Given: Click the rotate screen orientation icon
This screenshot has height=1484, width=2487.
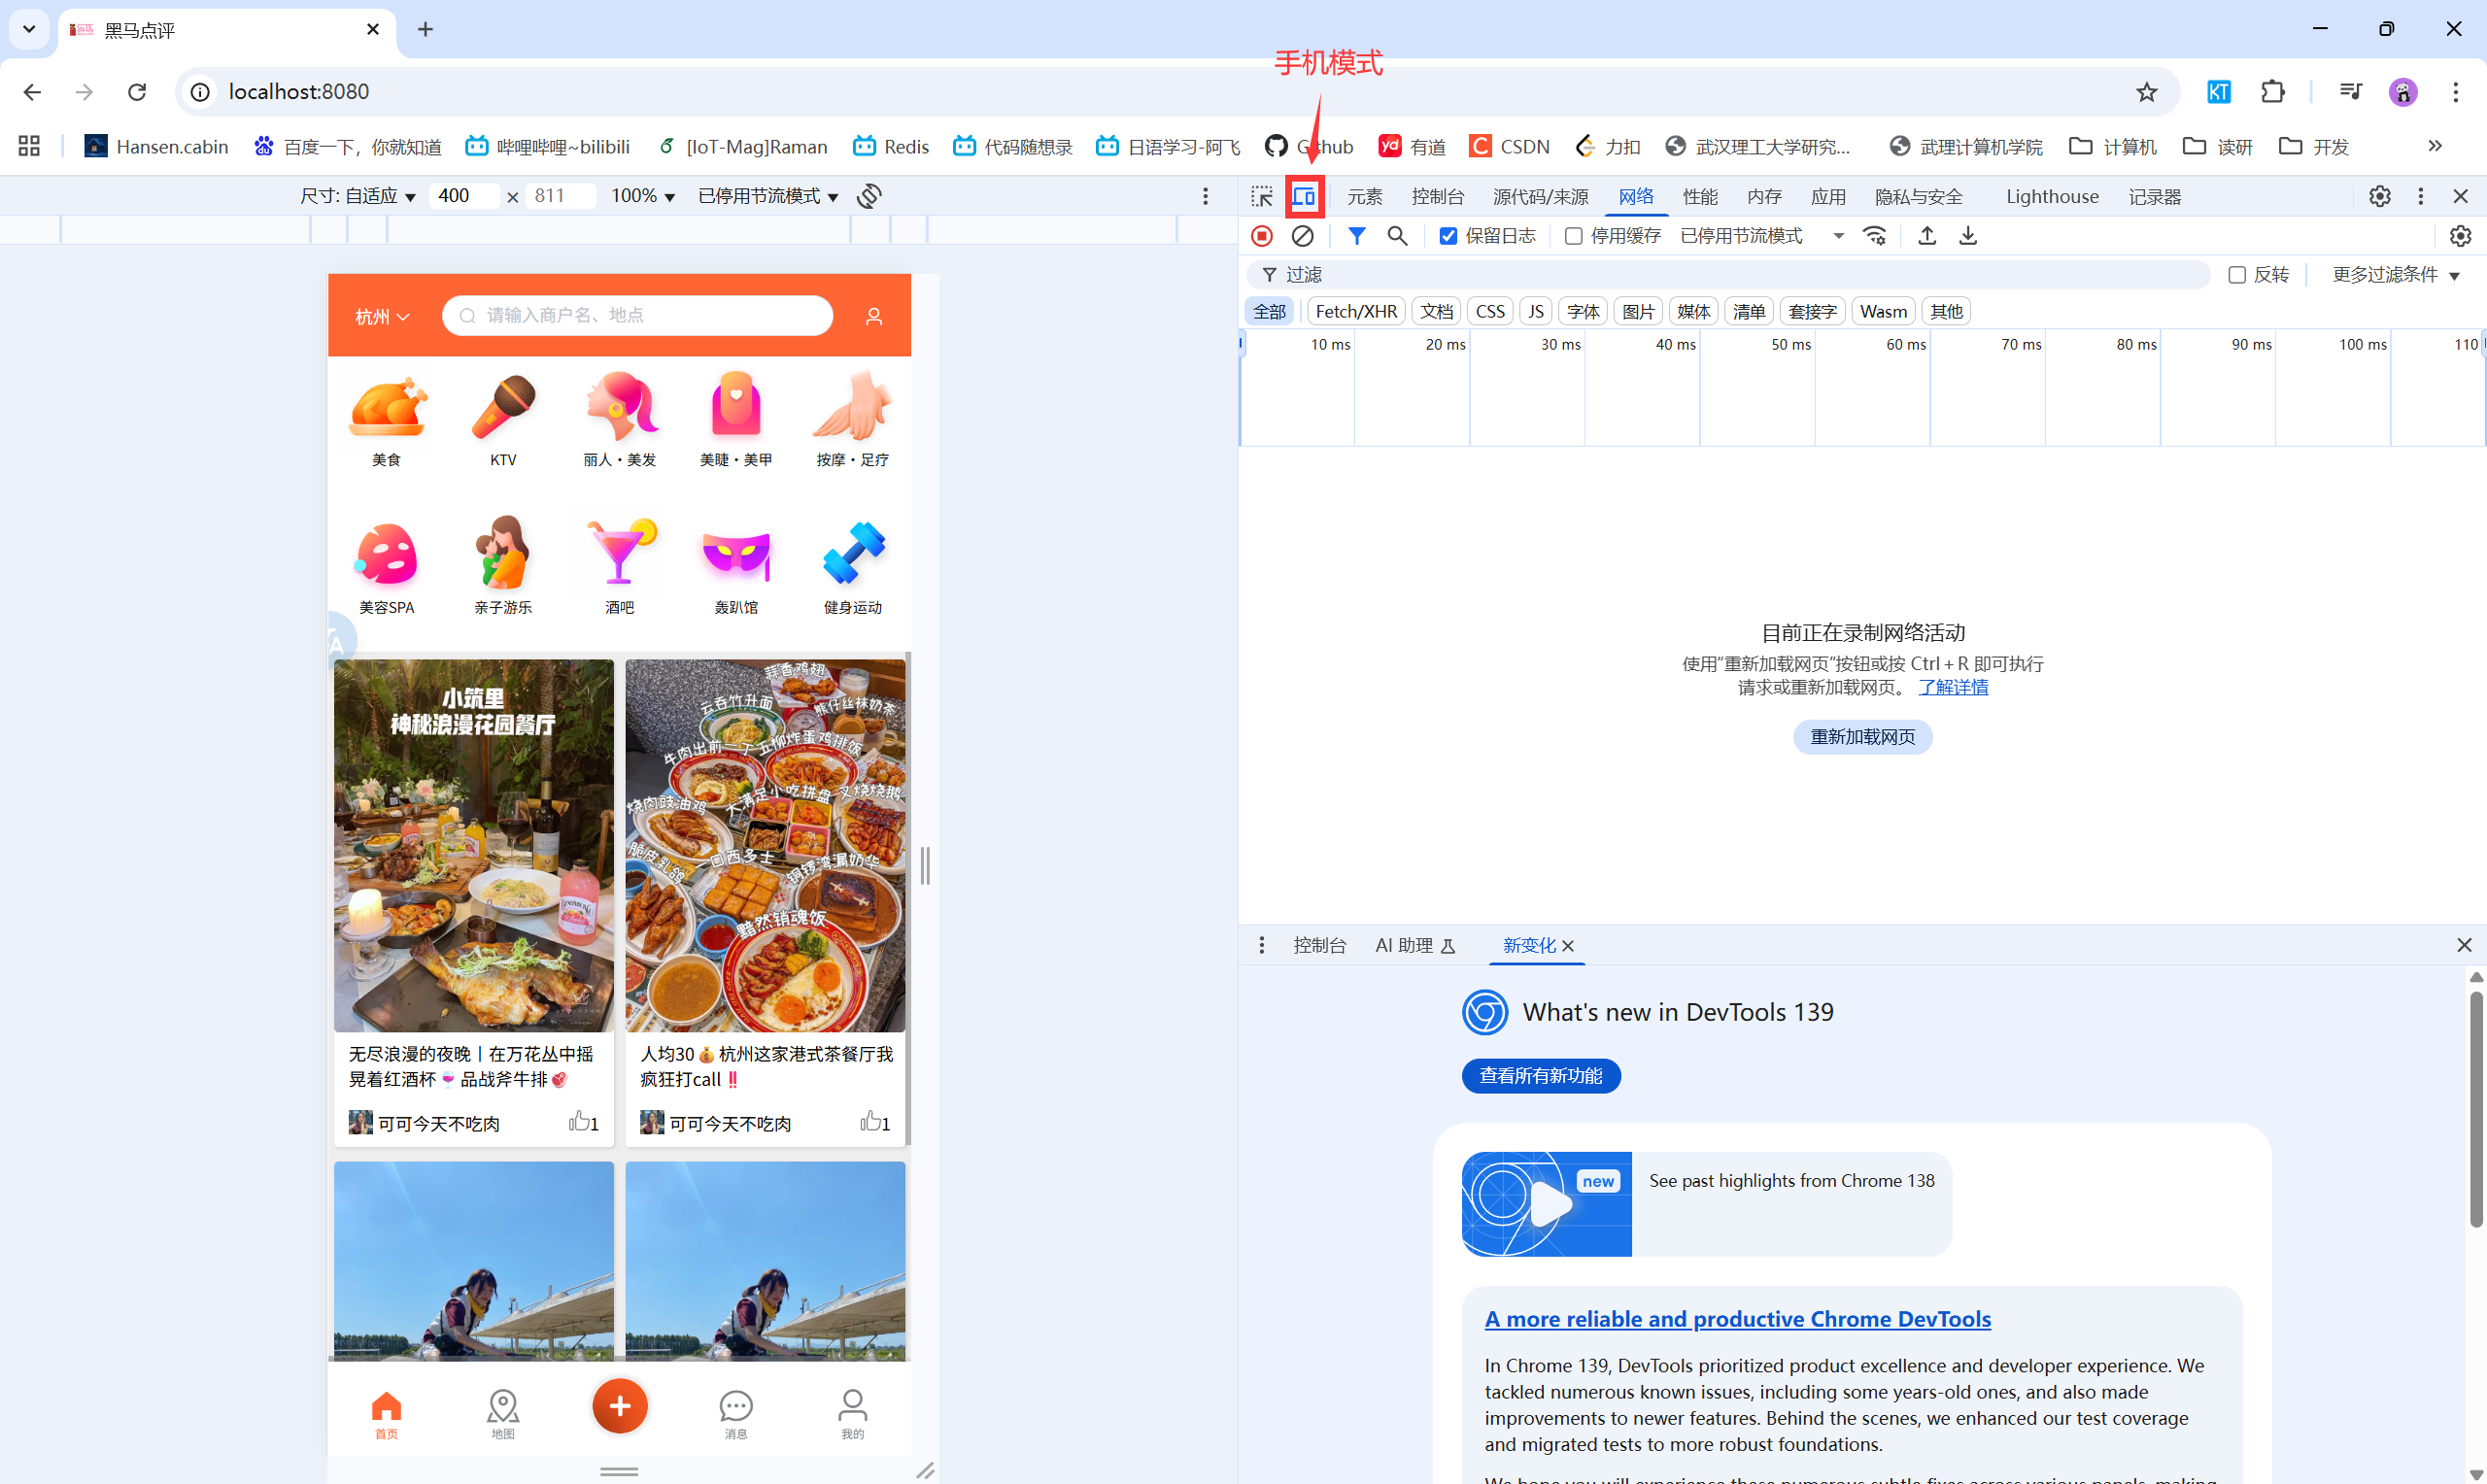Looking at the screenshot, I should point(869,196).
